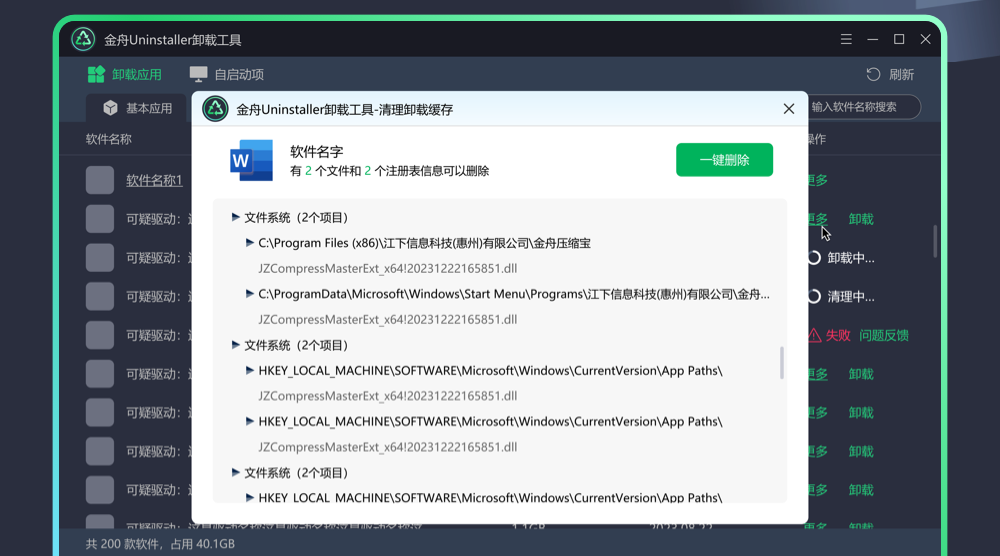Collapse the C:\Program Files (x86) path node
This screenshot has height=556, width=1000.
pos(250,243)
